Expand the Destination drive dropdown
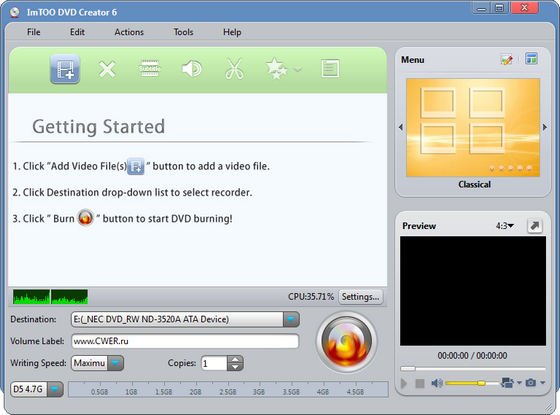Image resolution: width=560 pixels, height=415 pixels. coord(291,319)
